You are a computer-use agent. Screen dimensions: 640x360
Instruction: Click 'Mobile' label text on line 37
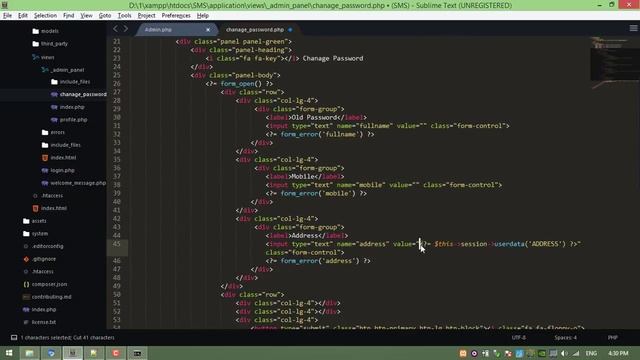303,177
